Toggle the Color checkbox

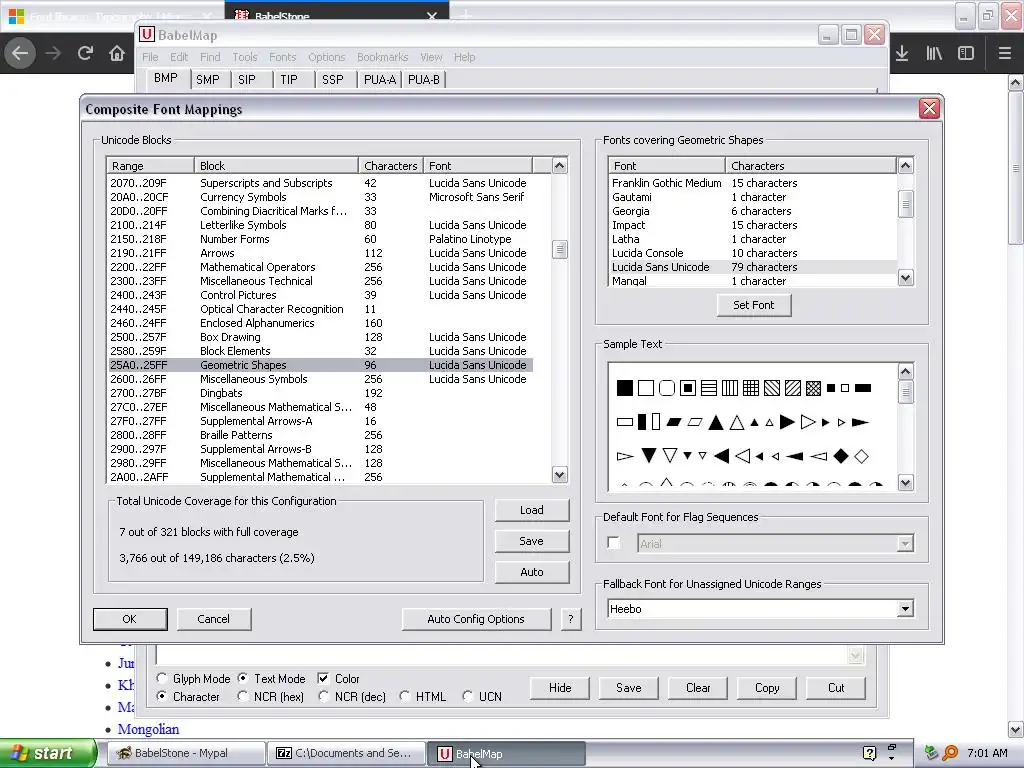pyautogui.click(x=323, y=679)
